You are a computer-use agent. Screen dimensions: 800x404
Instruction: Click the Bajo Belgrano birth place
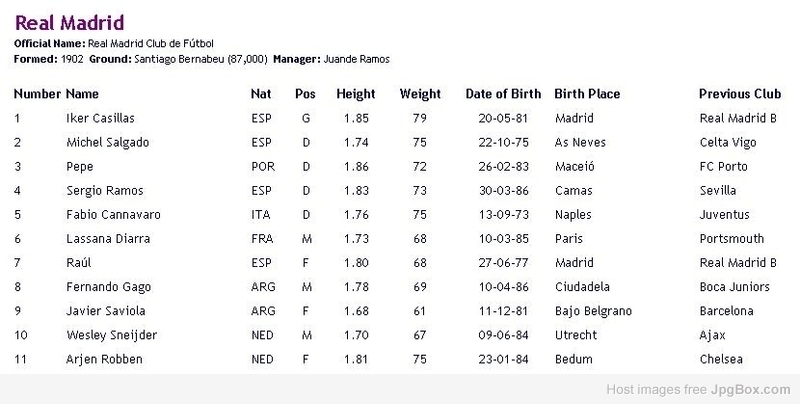pyautogui.click(x=593, y=311)
